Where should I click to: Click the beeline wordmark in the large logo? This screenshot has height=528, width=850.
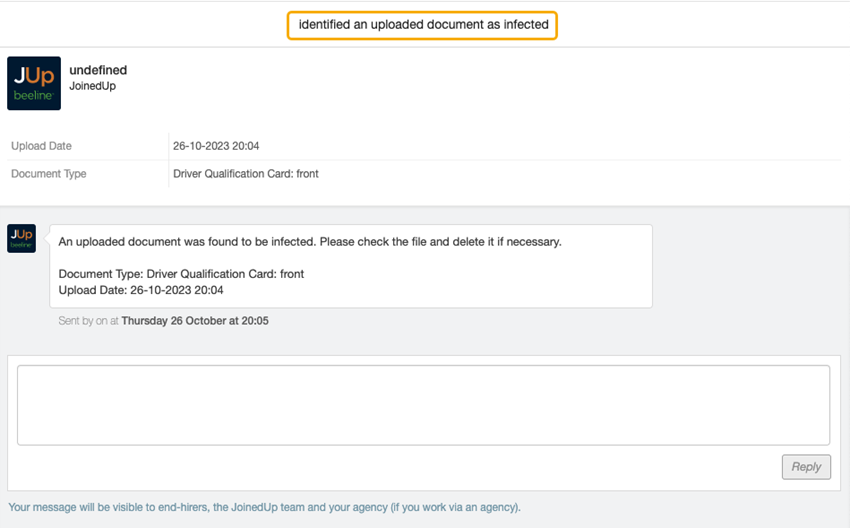(34, 96)
